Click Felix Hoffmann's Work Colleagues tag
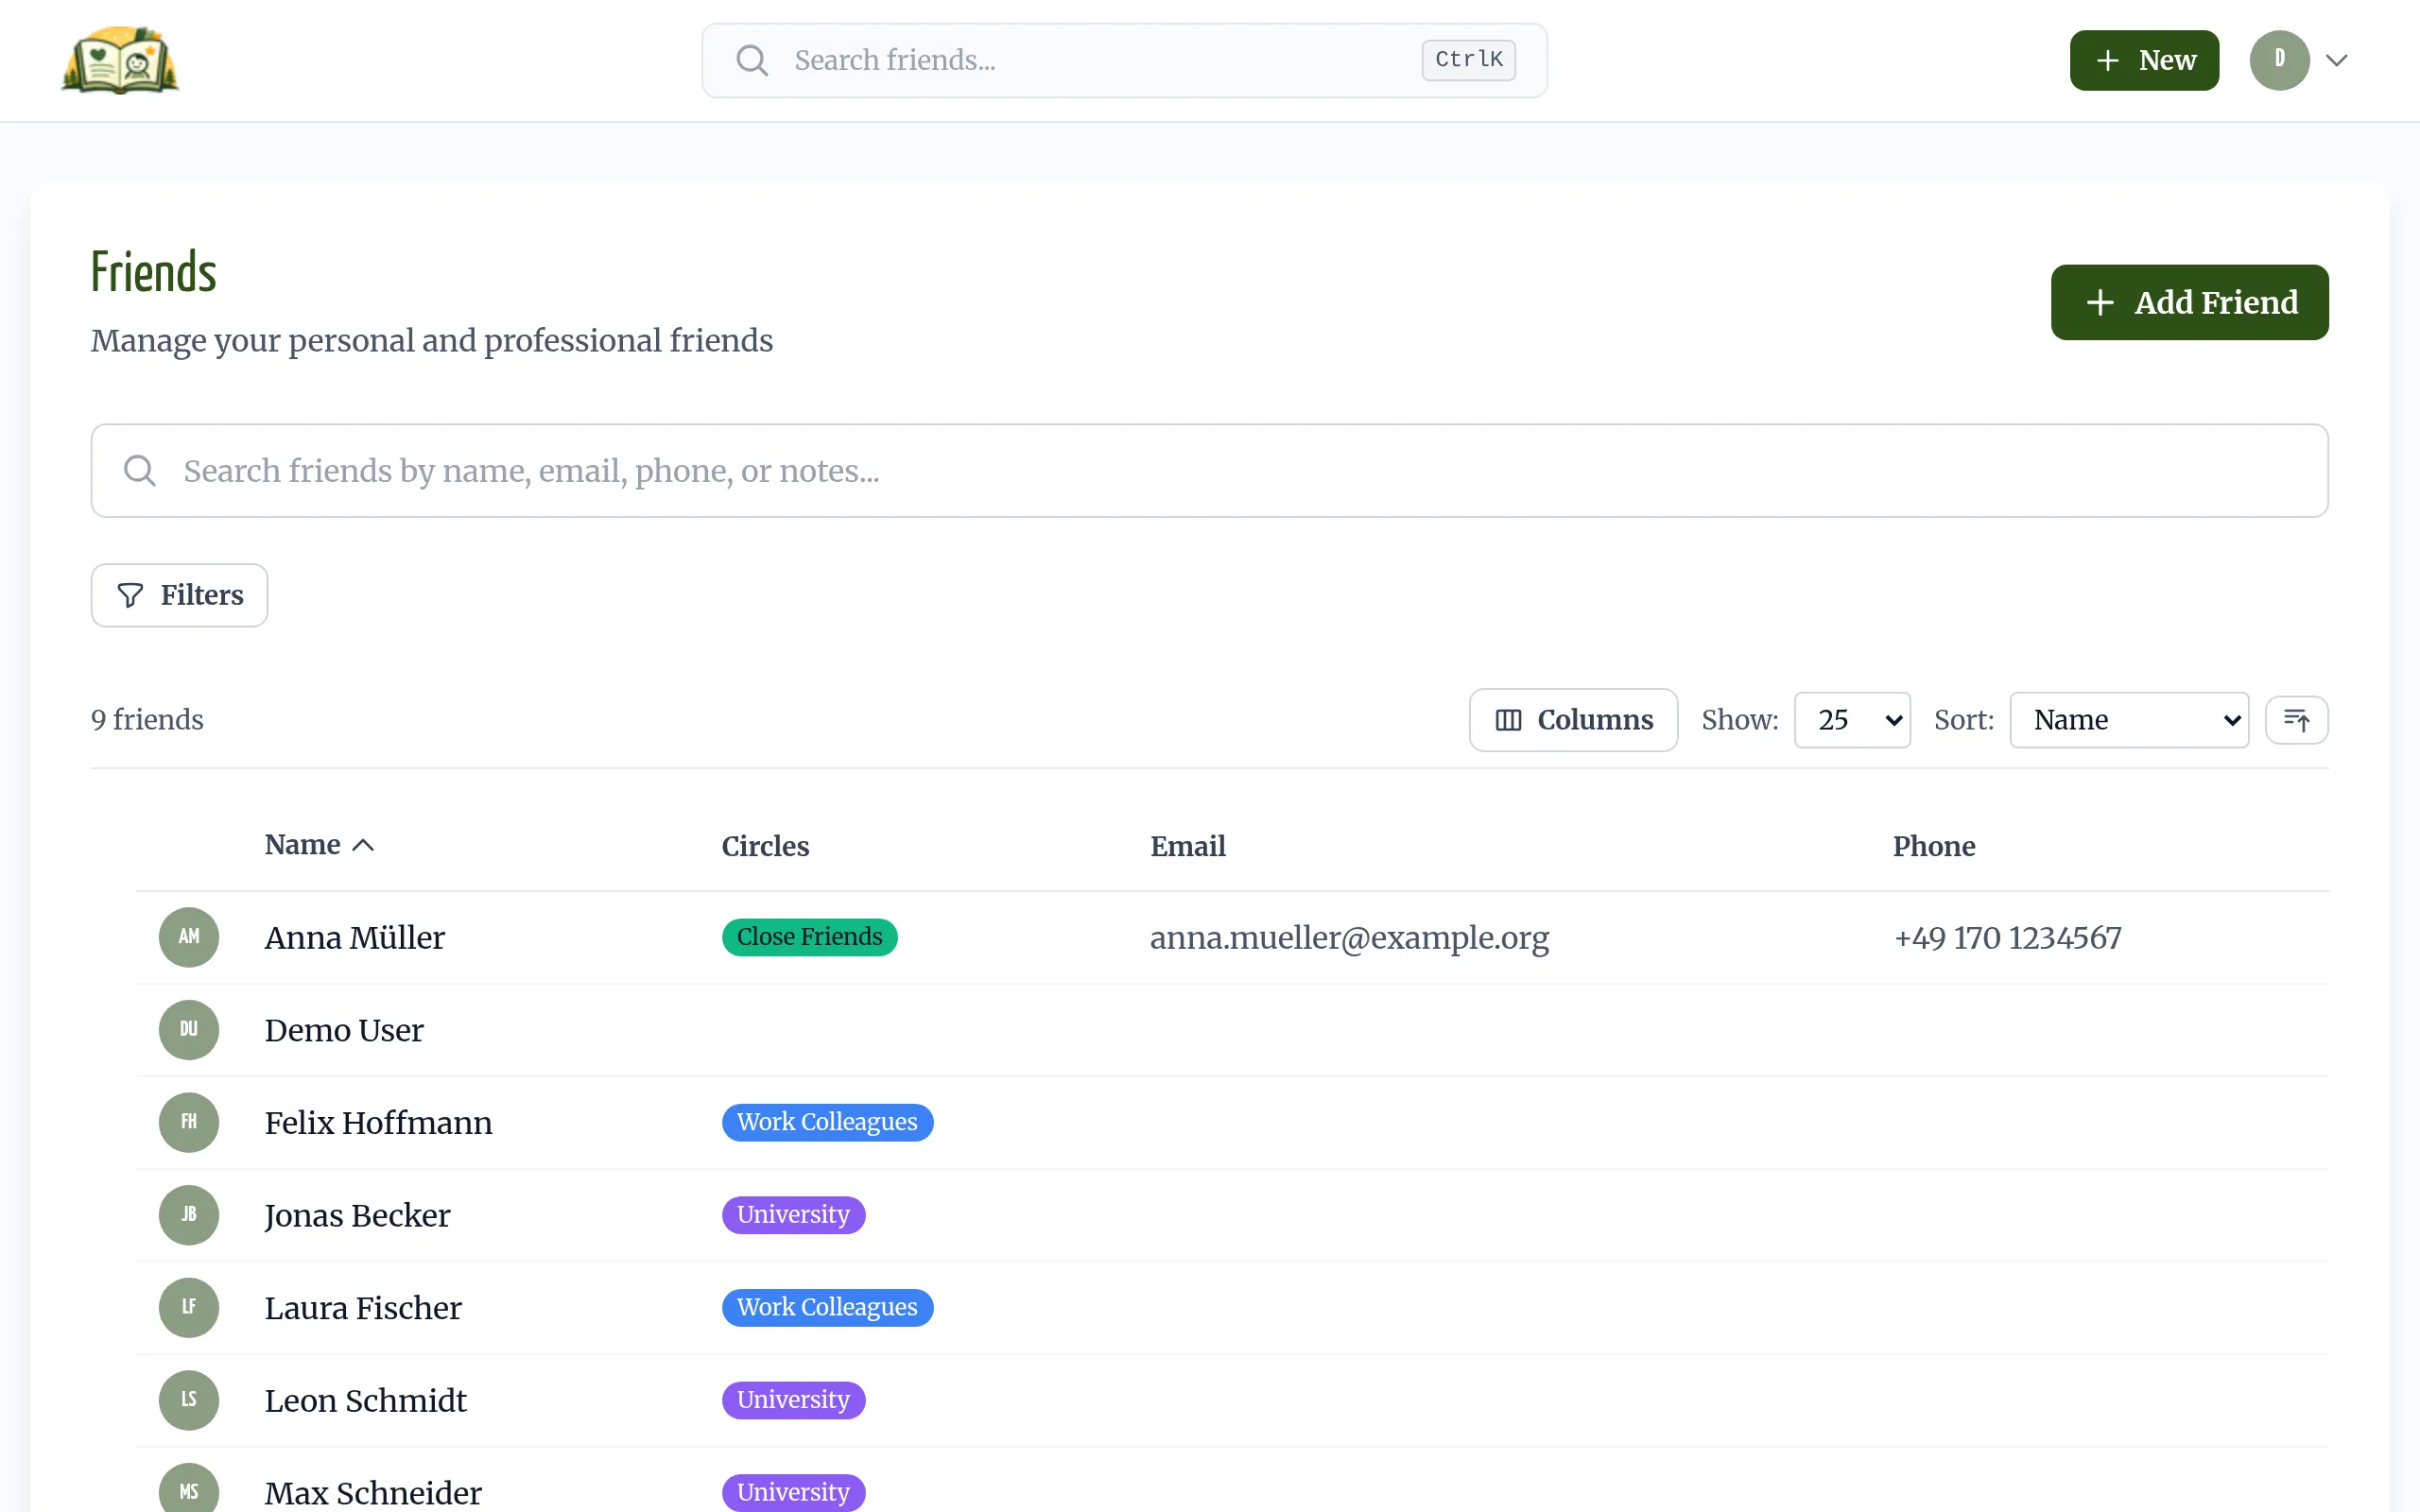The image size is (2420, 1512). coord(827,1122)
